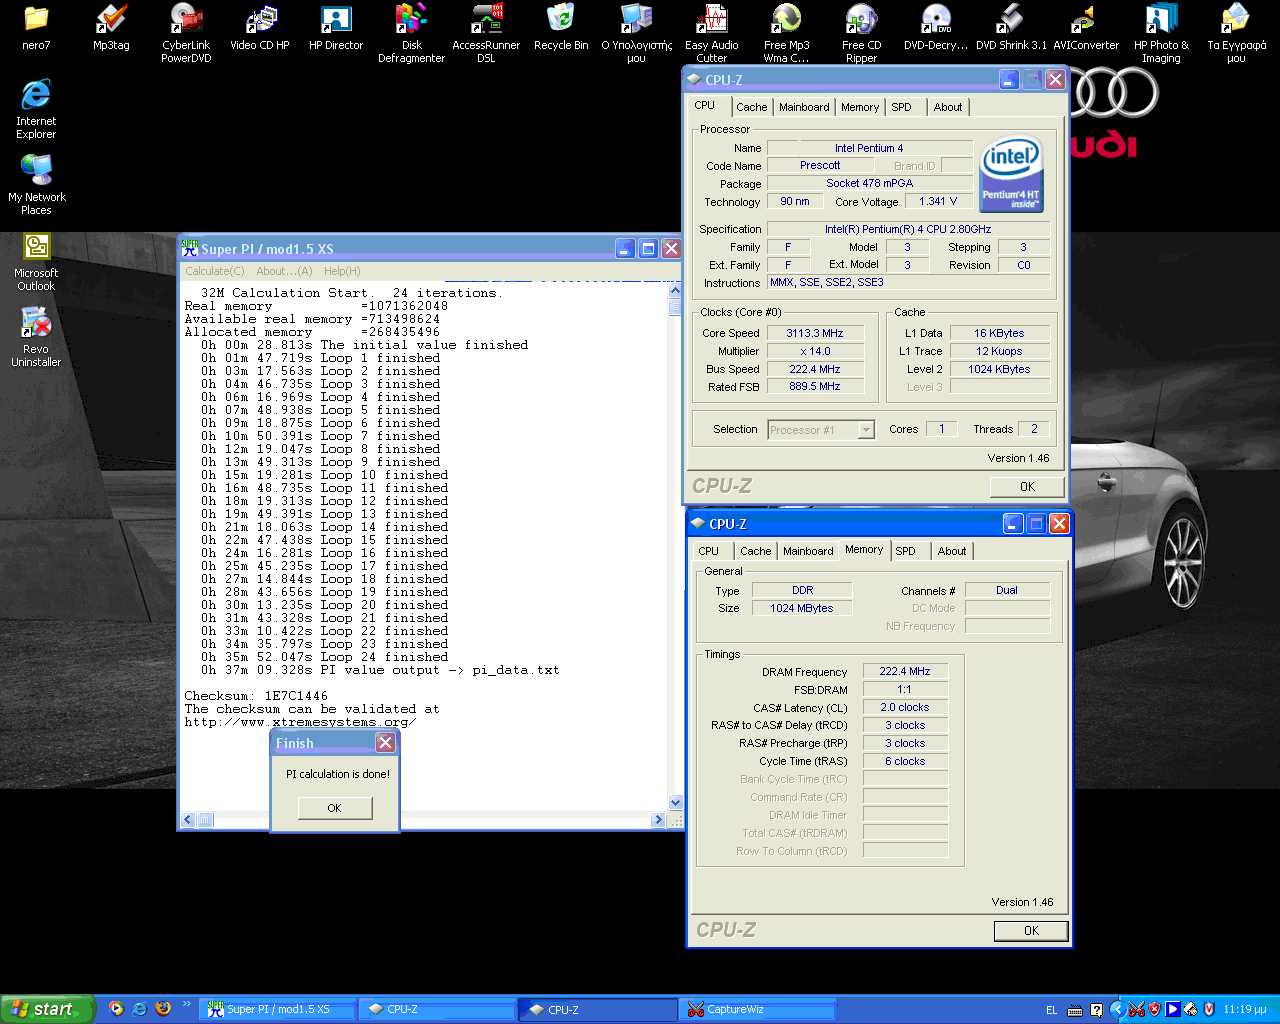Launch media player from quick launch bar
Viewport: 1280px width, 1024px height.
coord(116,1009)
